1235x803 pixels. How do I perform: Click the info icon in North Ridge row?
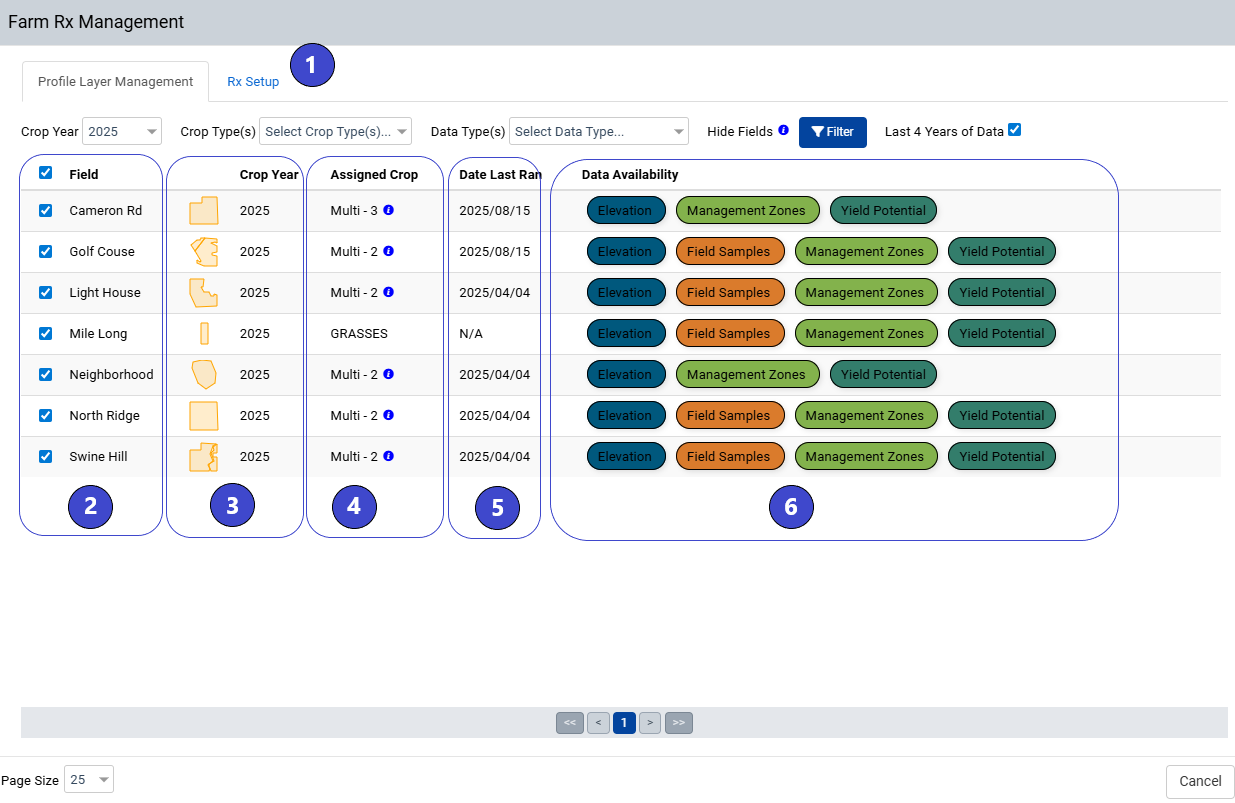[x=389, y=415]
